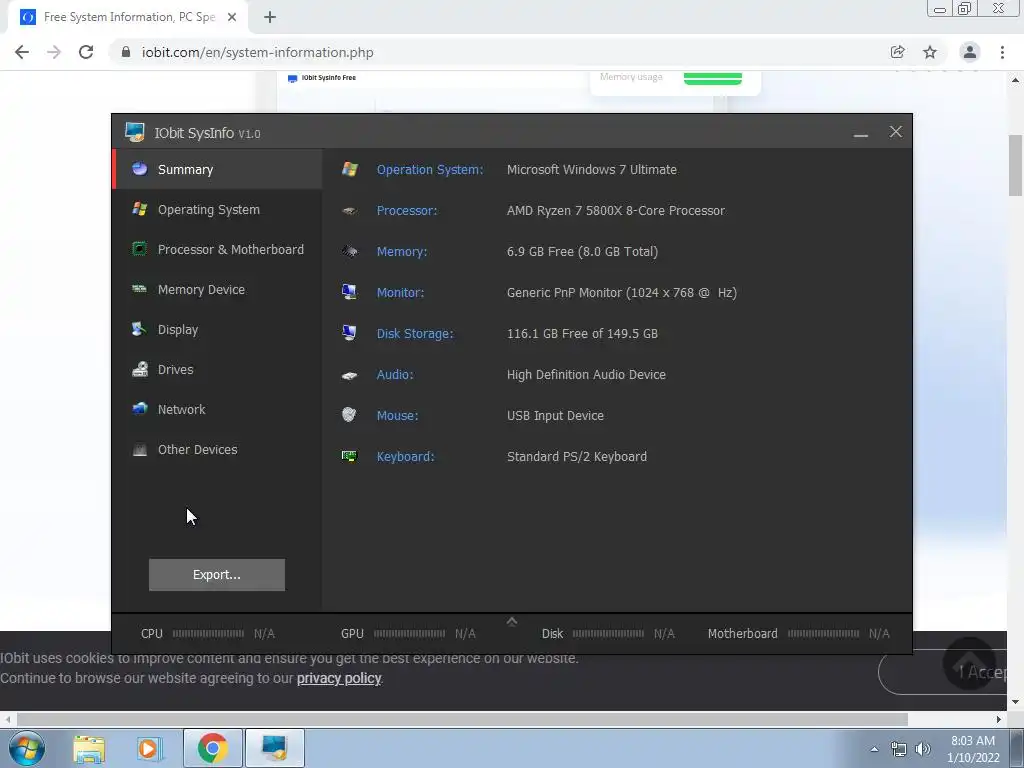
Task: Click 116.1 GB Free of 149.5 GB
Action: point(583,334)
